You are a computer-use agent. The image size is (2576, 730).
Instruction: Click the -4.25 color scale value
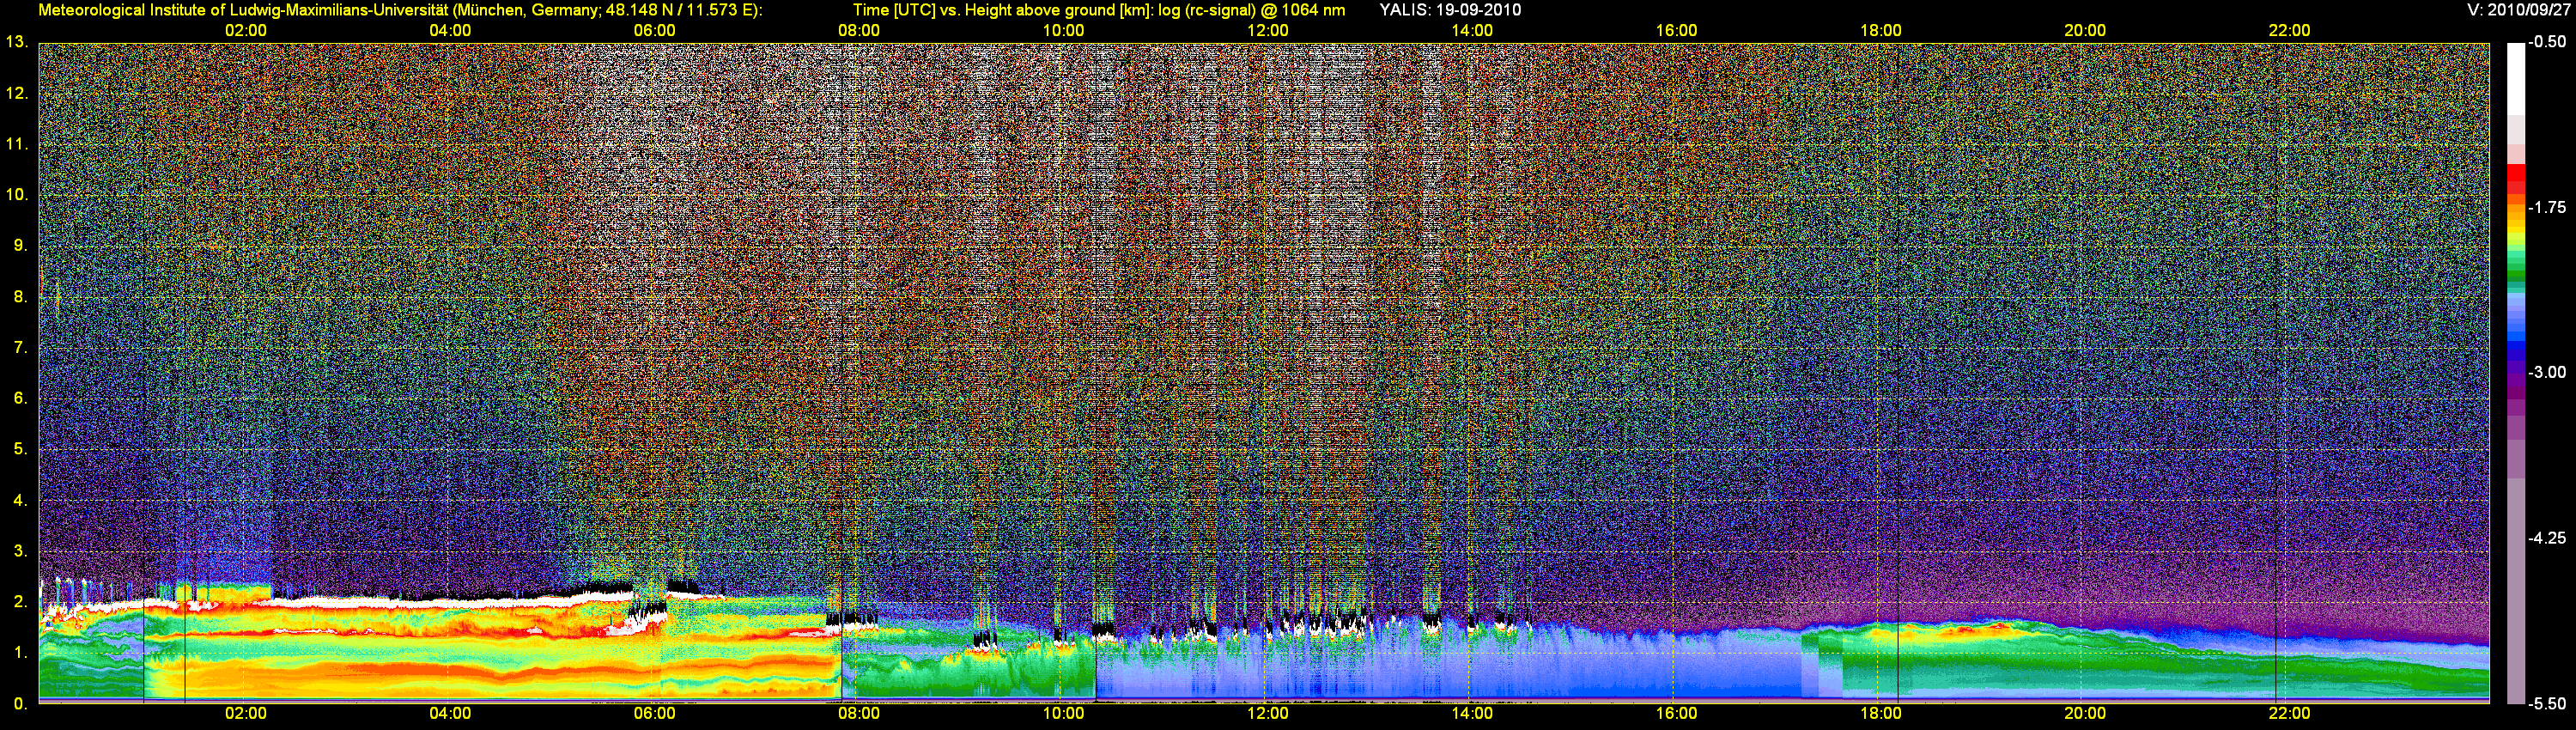[2547, 538]
